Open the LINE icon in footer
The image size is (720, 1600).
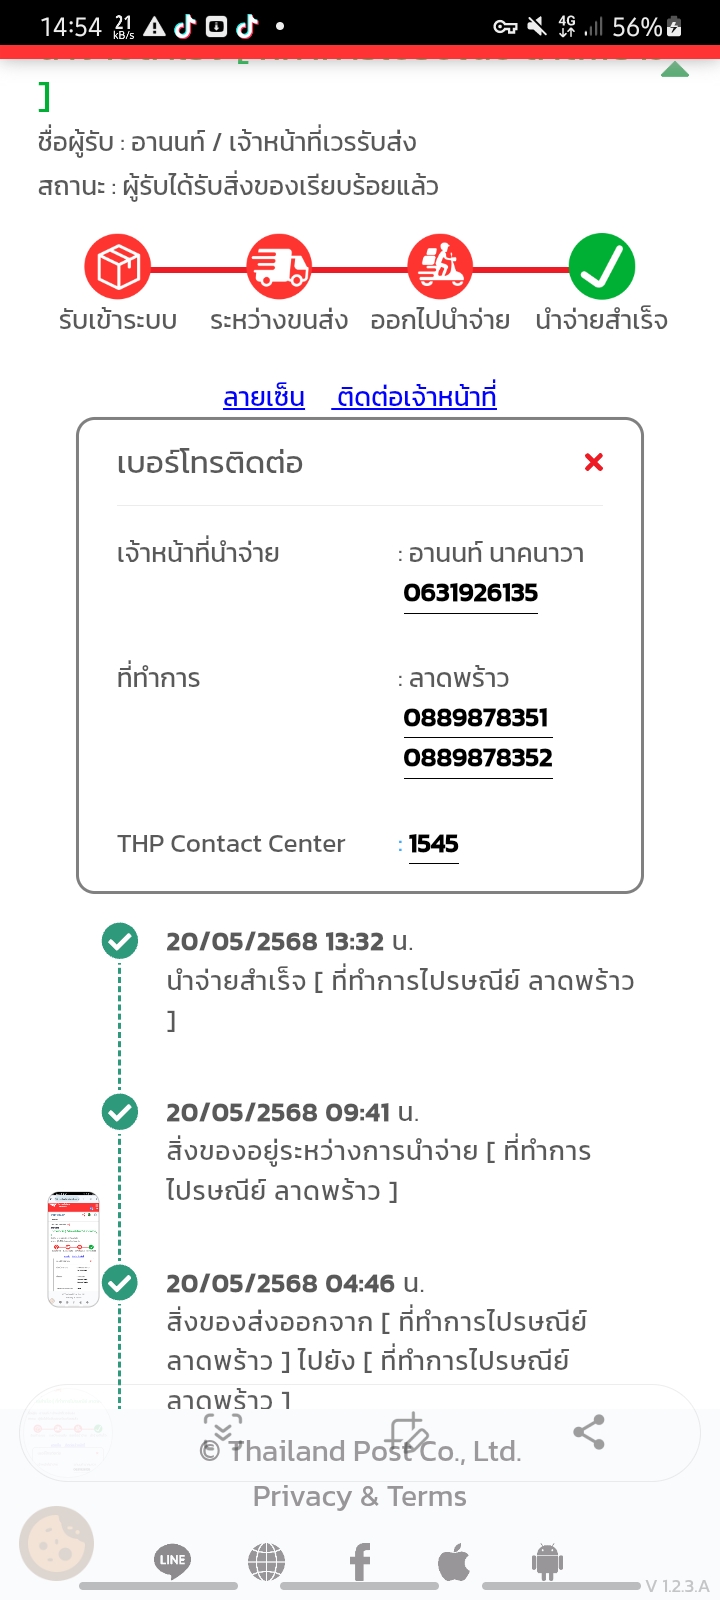click(172, 1560)
